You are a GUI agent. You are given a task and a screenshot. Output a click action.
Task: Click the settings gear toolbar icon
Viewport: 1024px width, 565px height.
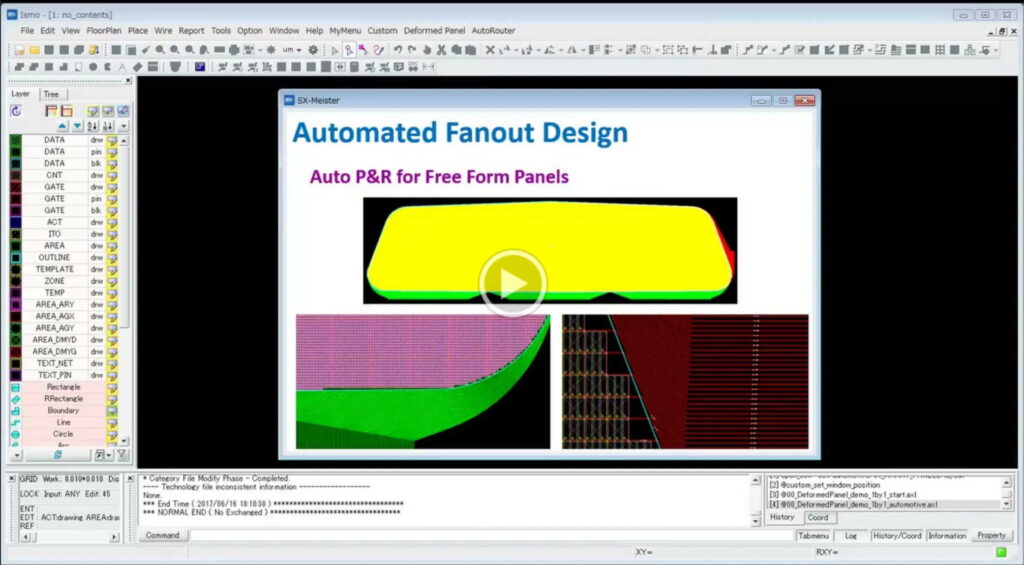click(313, 50)
